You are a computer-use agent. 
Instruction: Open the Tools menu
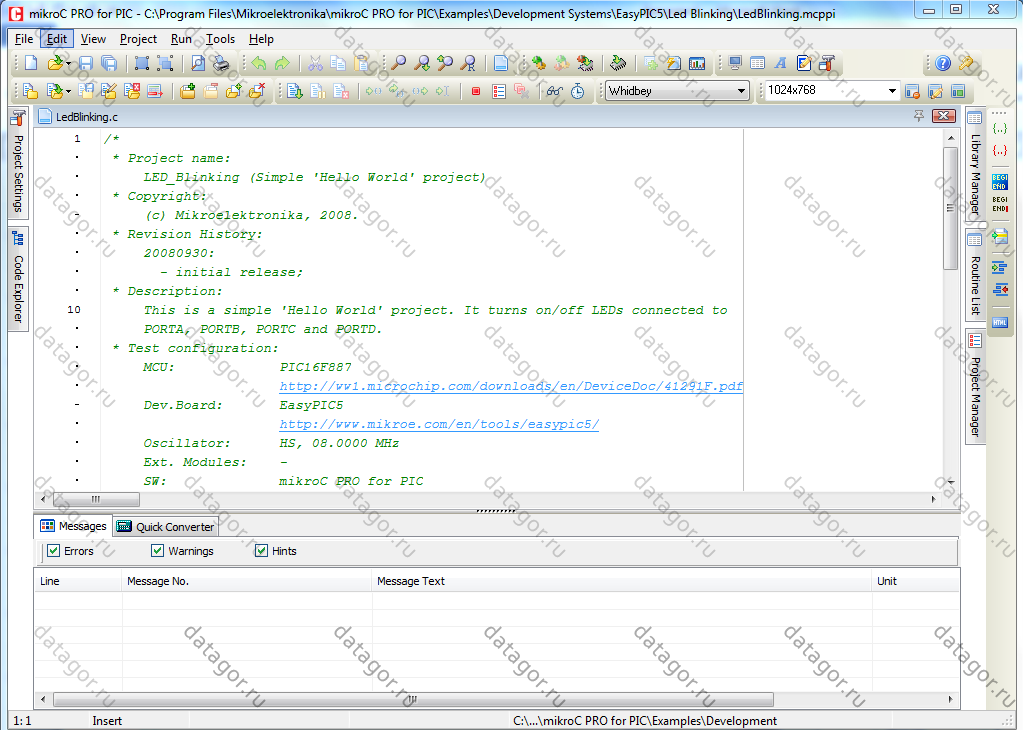pyautogui.click(x=221, y=39)
